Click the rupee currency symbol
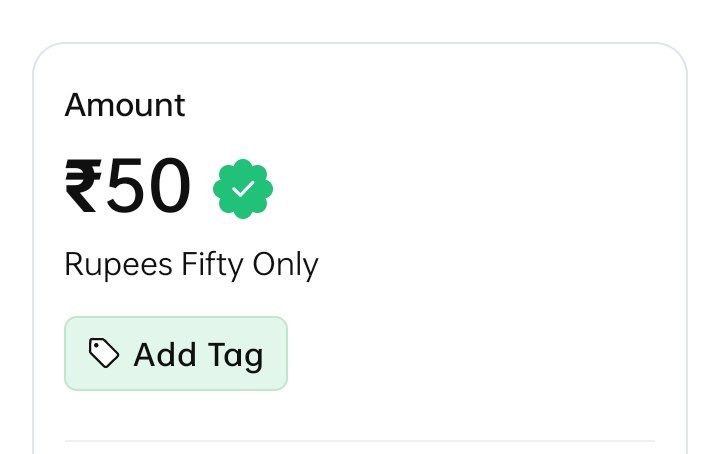This screenshot has height=454, width=720. (84, 188)
